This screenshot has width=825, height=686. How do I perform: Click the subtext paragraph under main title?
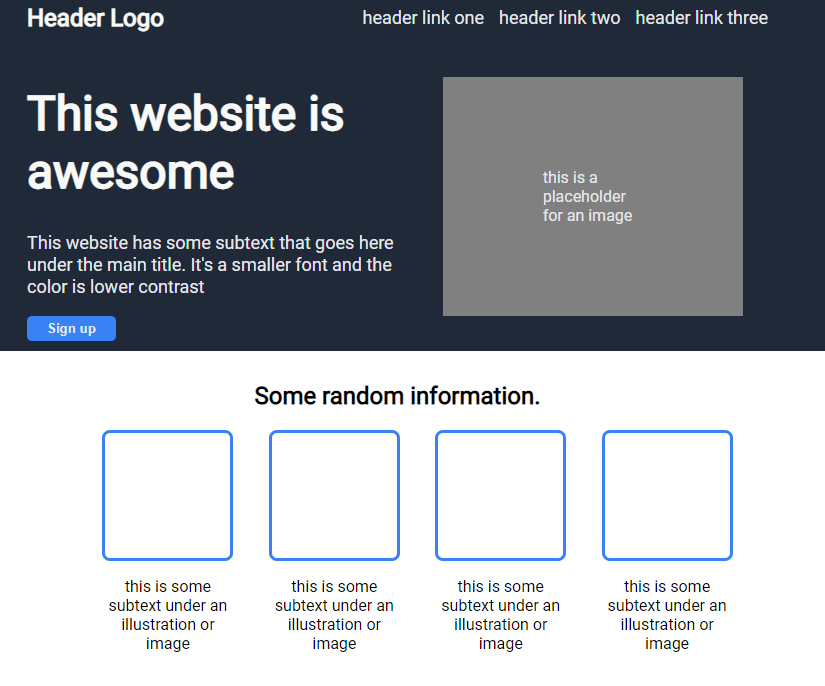point(210,265)
